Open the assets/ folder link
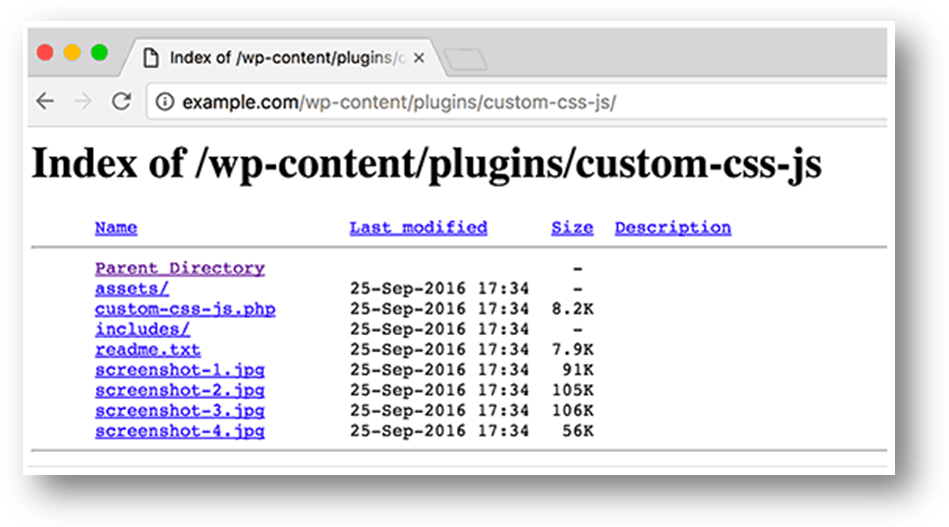949x527 pixels. point(132,289)
